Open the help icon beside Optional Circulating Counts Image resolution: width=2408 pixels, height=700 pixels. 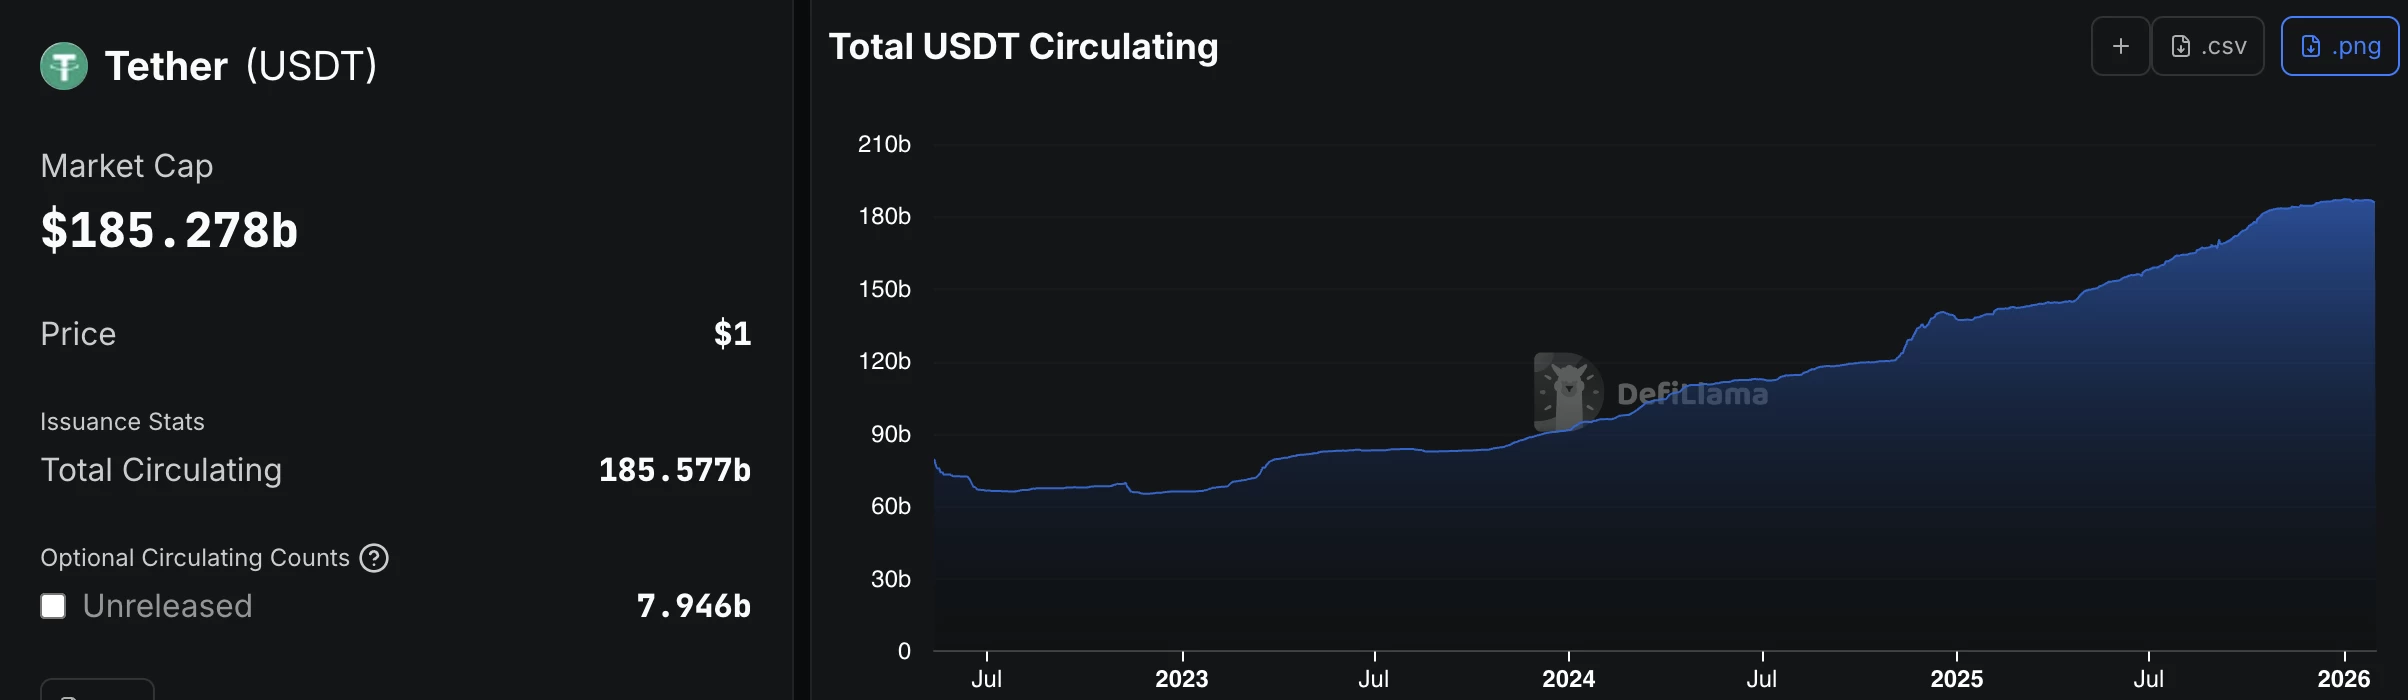[x=374, y=558]
